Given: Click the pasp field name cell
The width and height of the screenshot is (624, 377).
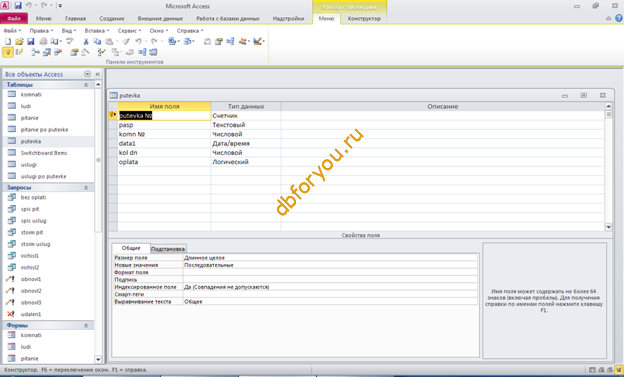Looking at the screenshot, I should (x=164, y=125).
